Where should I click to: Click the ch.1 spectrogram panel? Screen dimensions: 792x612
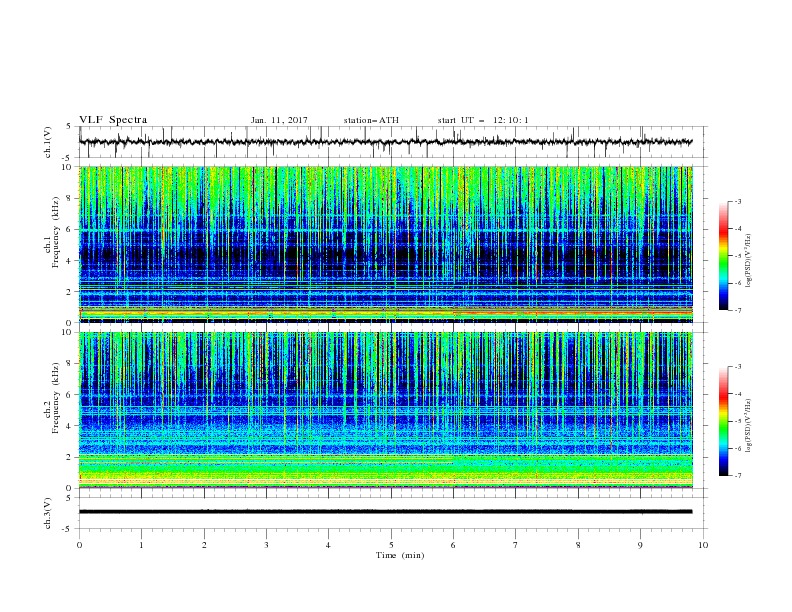click(386, 244)
